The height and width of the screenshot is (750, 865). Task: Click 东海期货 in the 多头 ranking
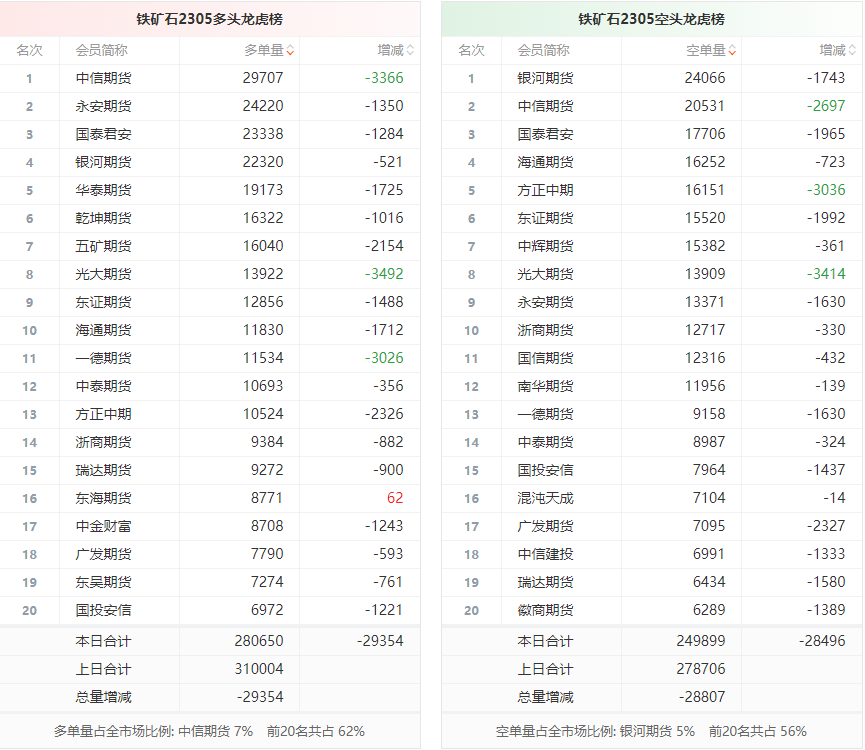click(x=103, y=498)
